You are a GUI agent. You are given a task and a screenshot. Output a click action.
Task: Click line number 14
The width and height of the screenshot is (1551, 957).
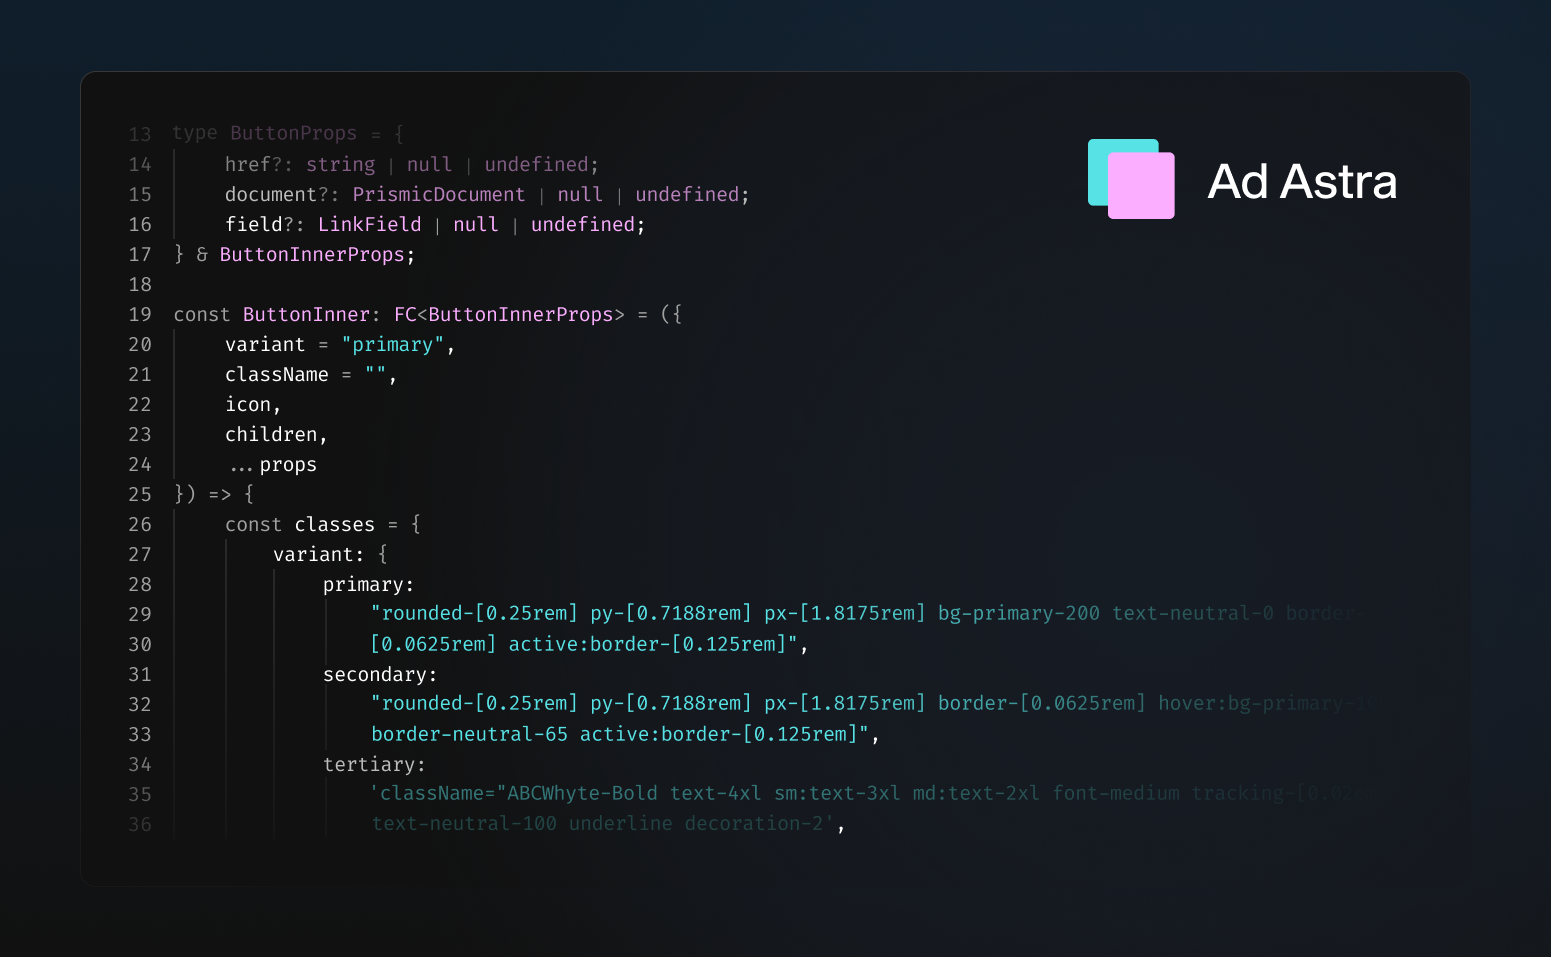140,164
